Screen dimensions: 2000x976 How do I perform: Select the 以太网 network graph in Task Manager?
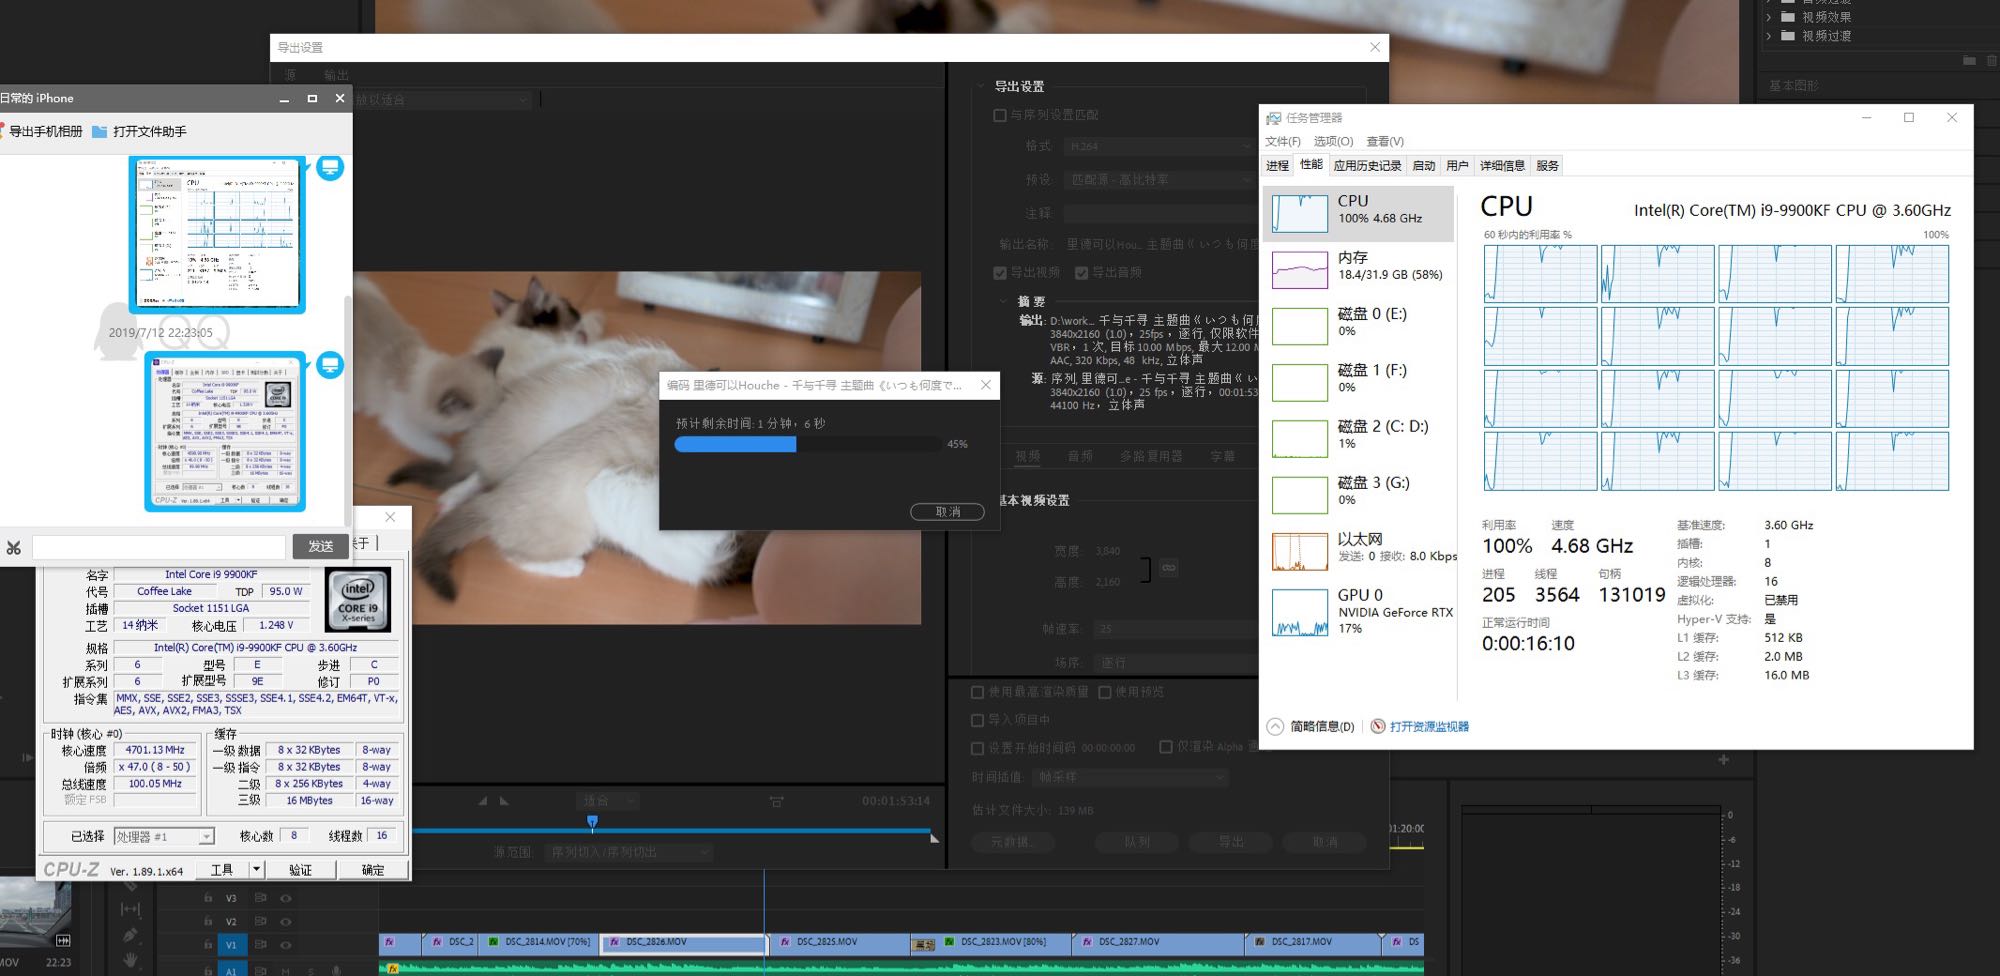[x=1299, y=551]
